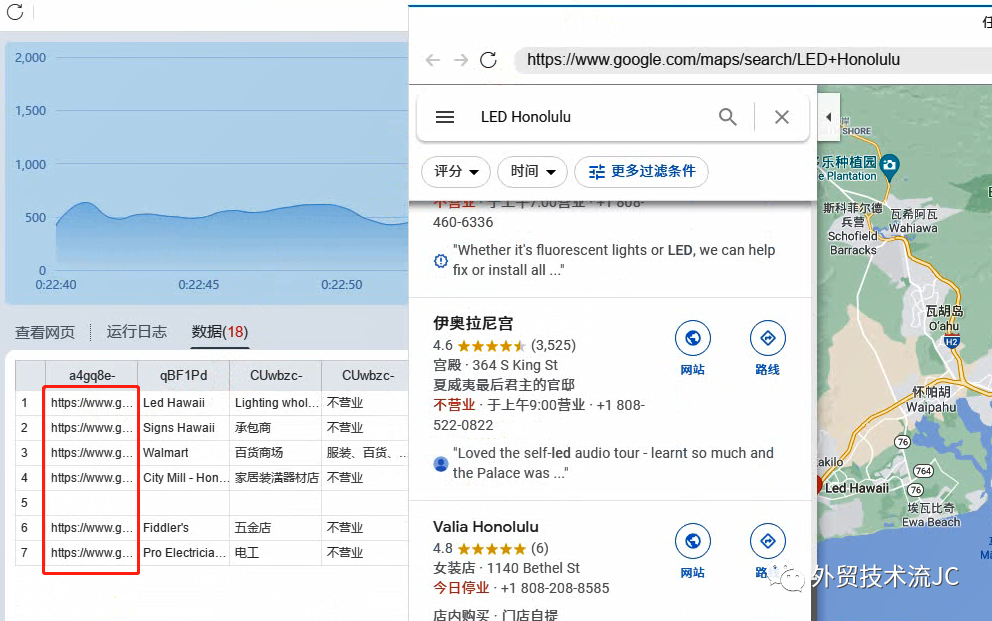Go forward in the embedded browser

[x=461, y=60]
